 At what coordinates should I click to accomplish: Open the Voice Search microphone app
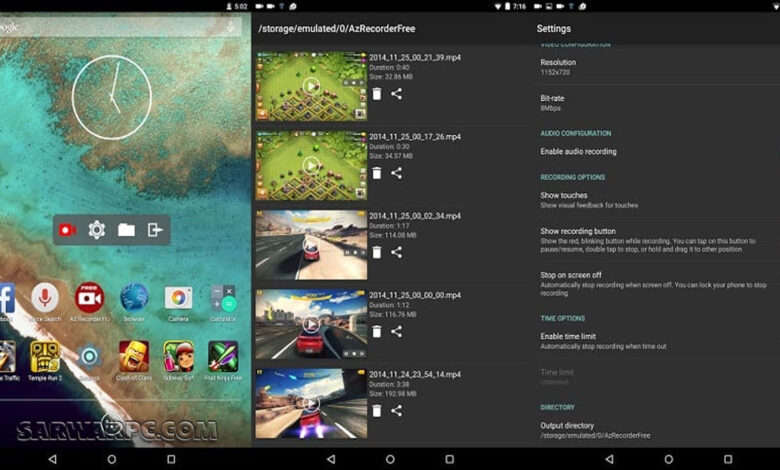coord(45,297)
